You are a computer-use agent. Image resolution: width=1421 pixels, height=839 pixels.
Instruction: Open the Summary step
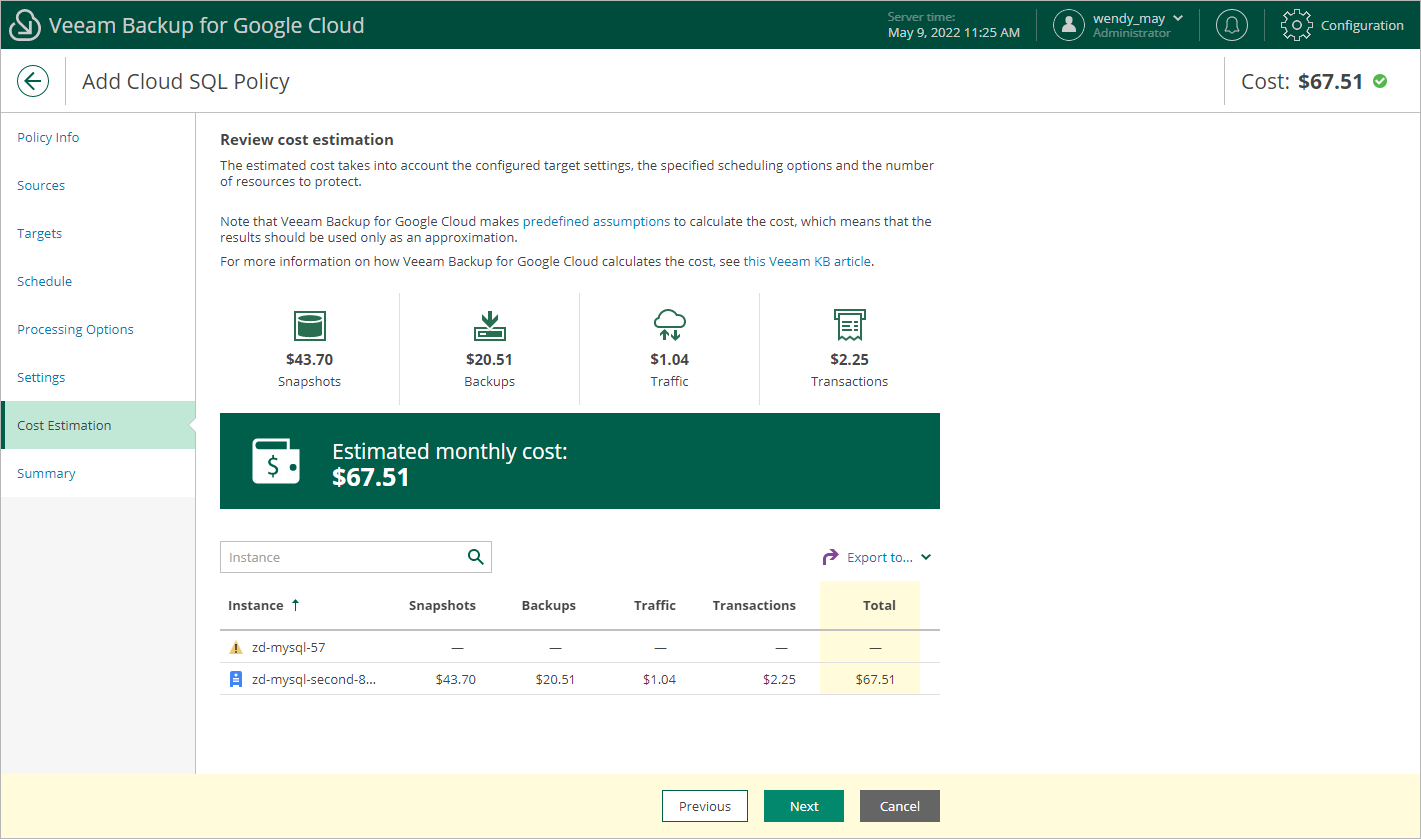coord(46,473)
